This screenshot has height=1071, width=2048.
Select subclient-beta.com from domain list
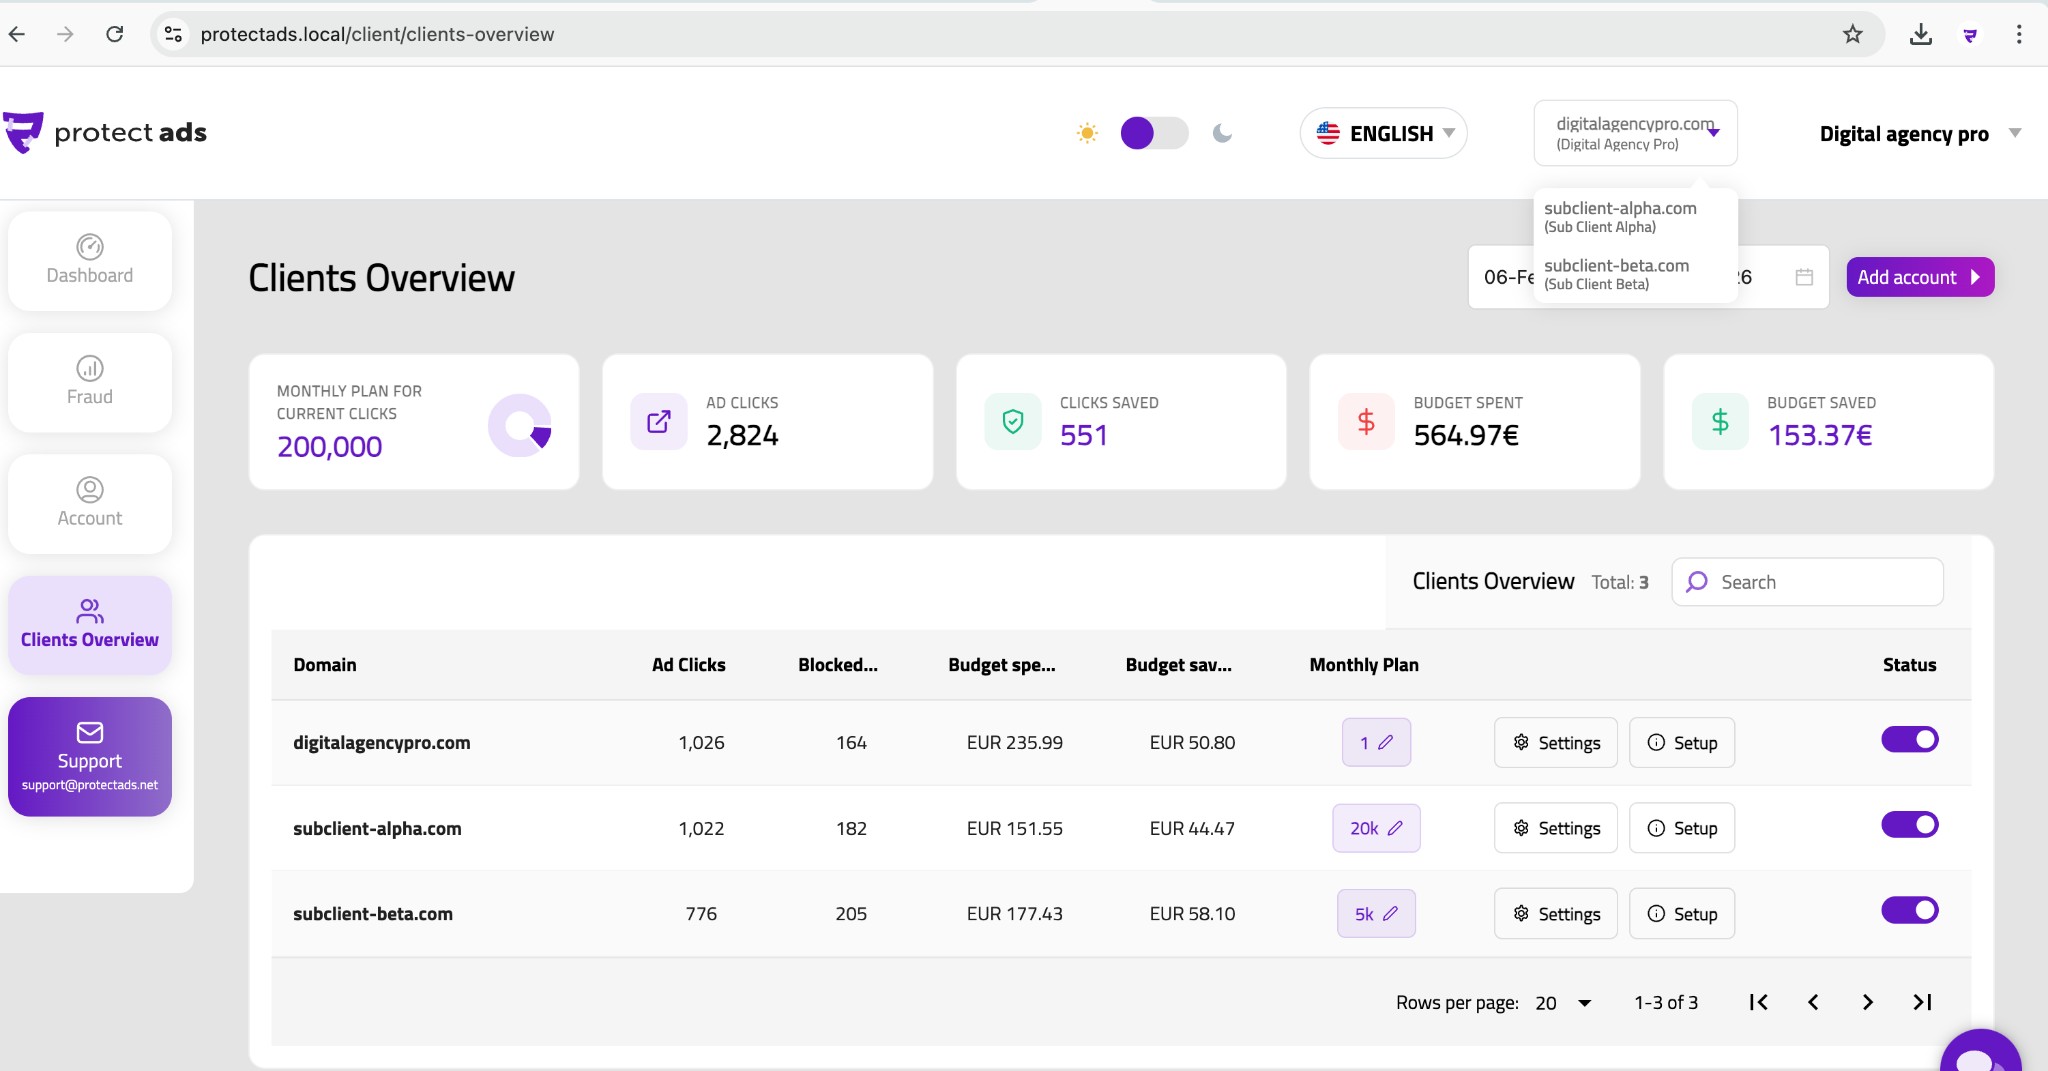(x=1616, y=272)
